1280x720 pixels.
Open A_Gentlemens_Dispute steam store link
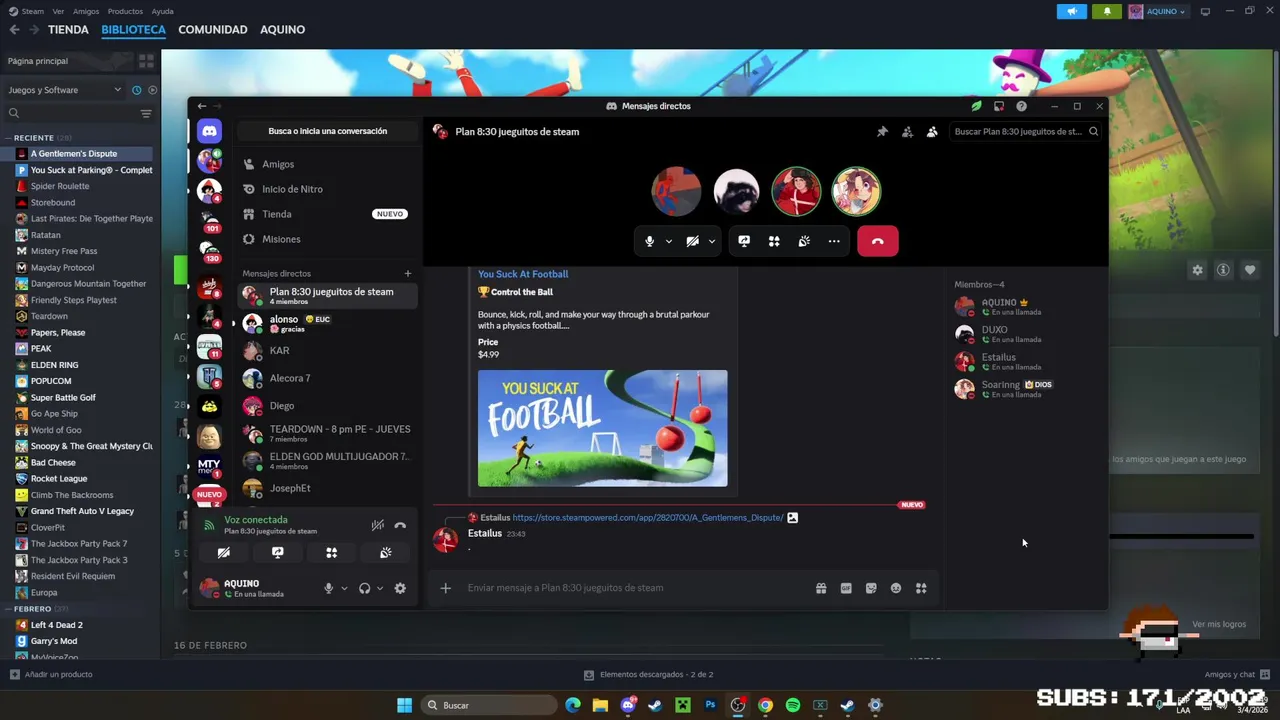click(x=648, y=518)
